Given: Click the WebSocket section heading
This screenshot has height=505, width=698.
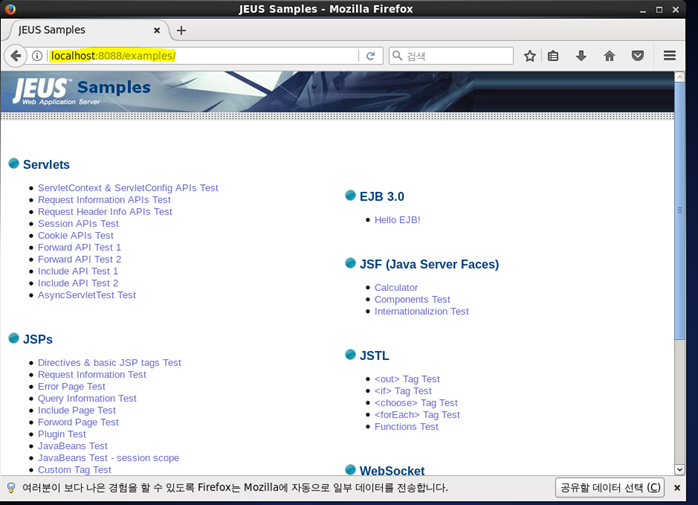Looking at the screenshot, I should coord(392,470).
